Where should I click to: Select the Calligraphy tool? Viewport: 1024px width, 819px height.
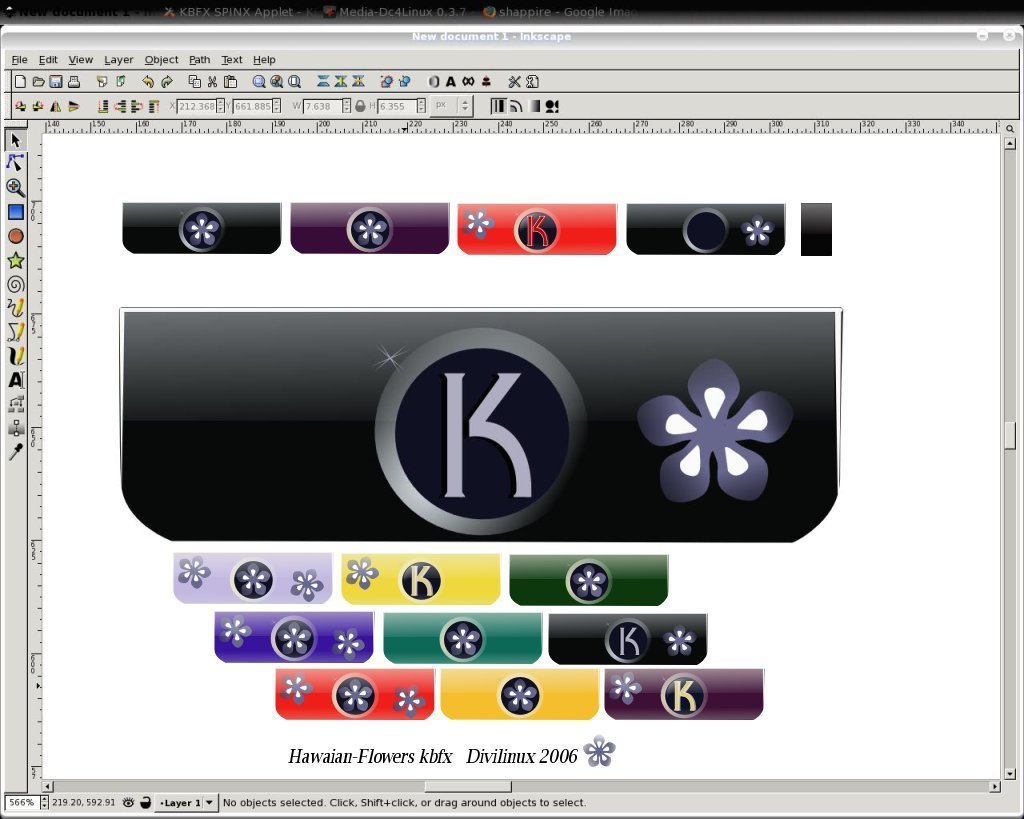pos(16,356)
